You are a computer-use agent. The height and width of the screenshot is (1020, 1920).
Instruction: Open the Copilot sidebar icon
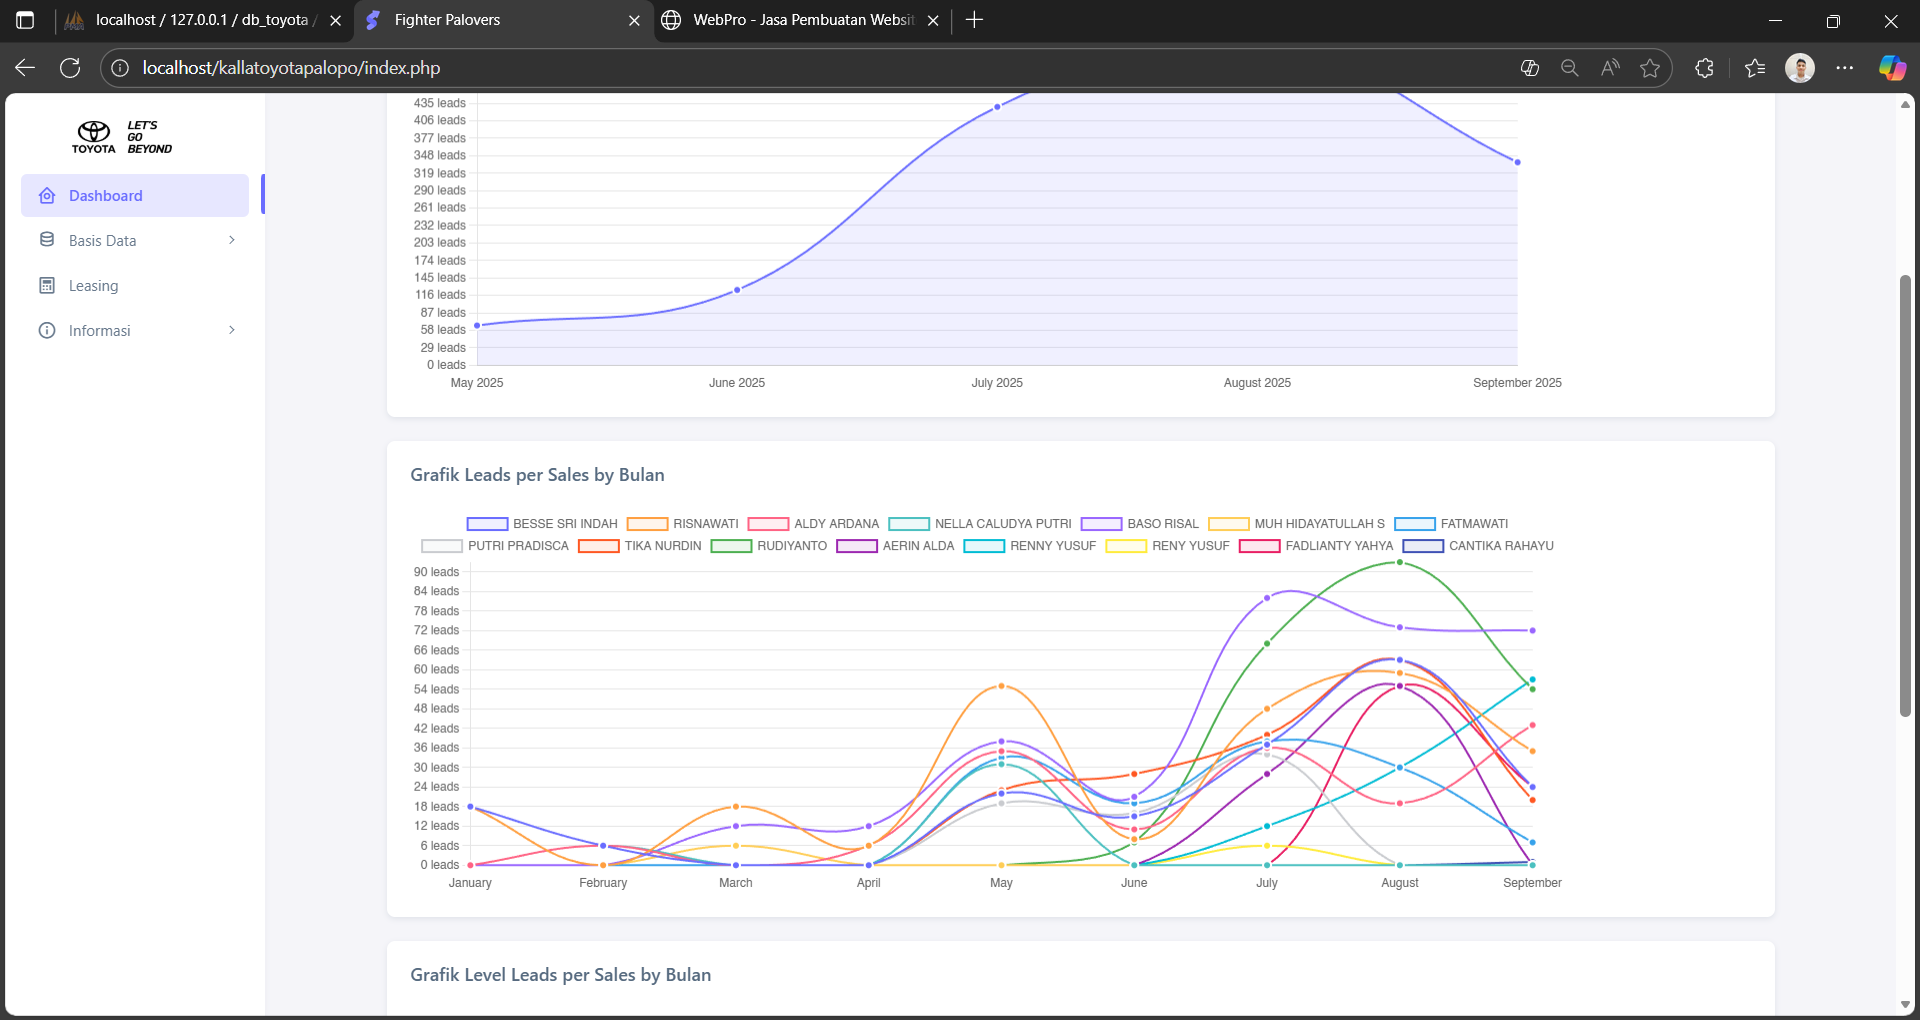coord(1891,68)
